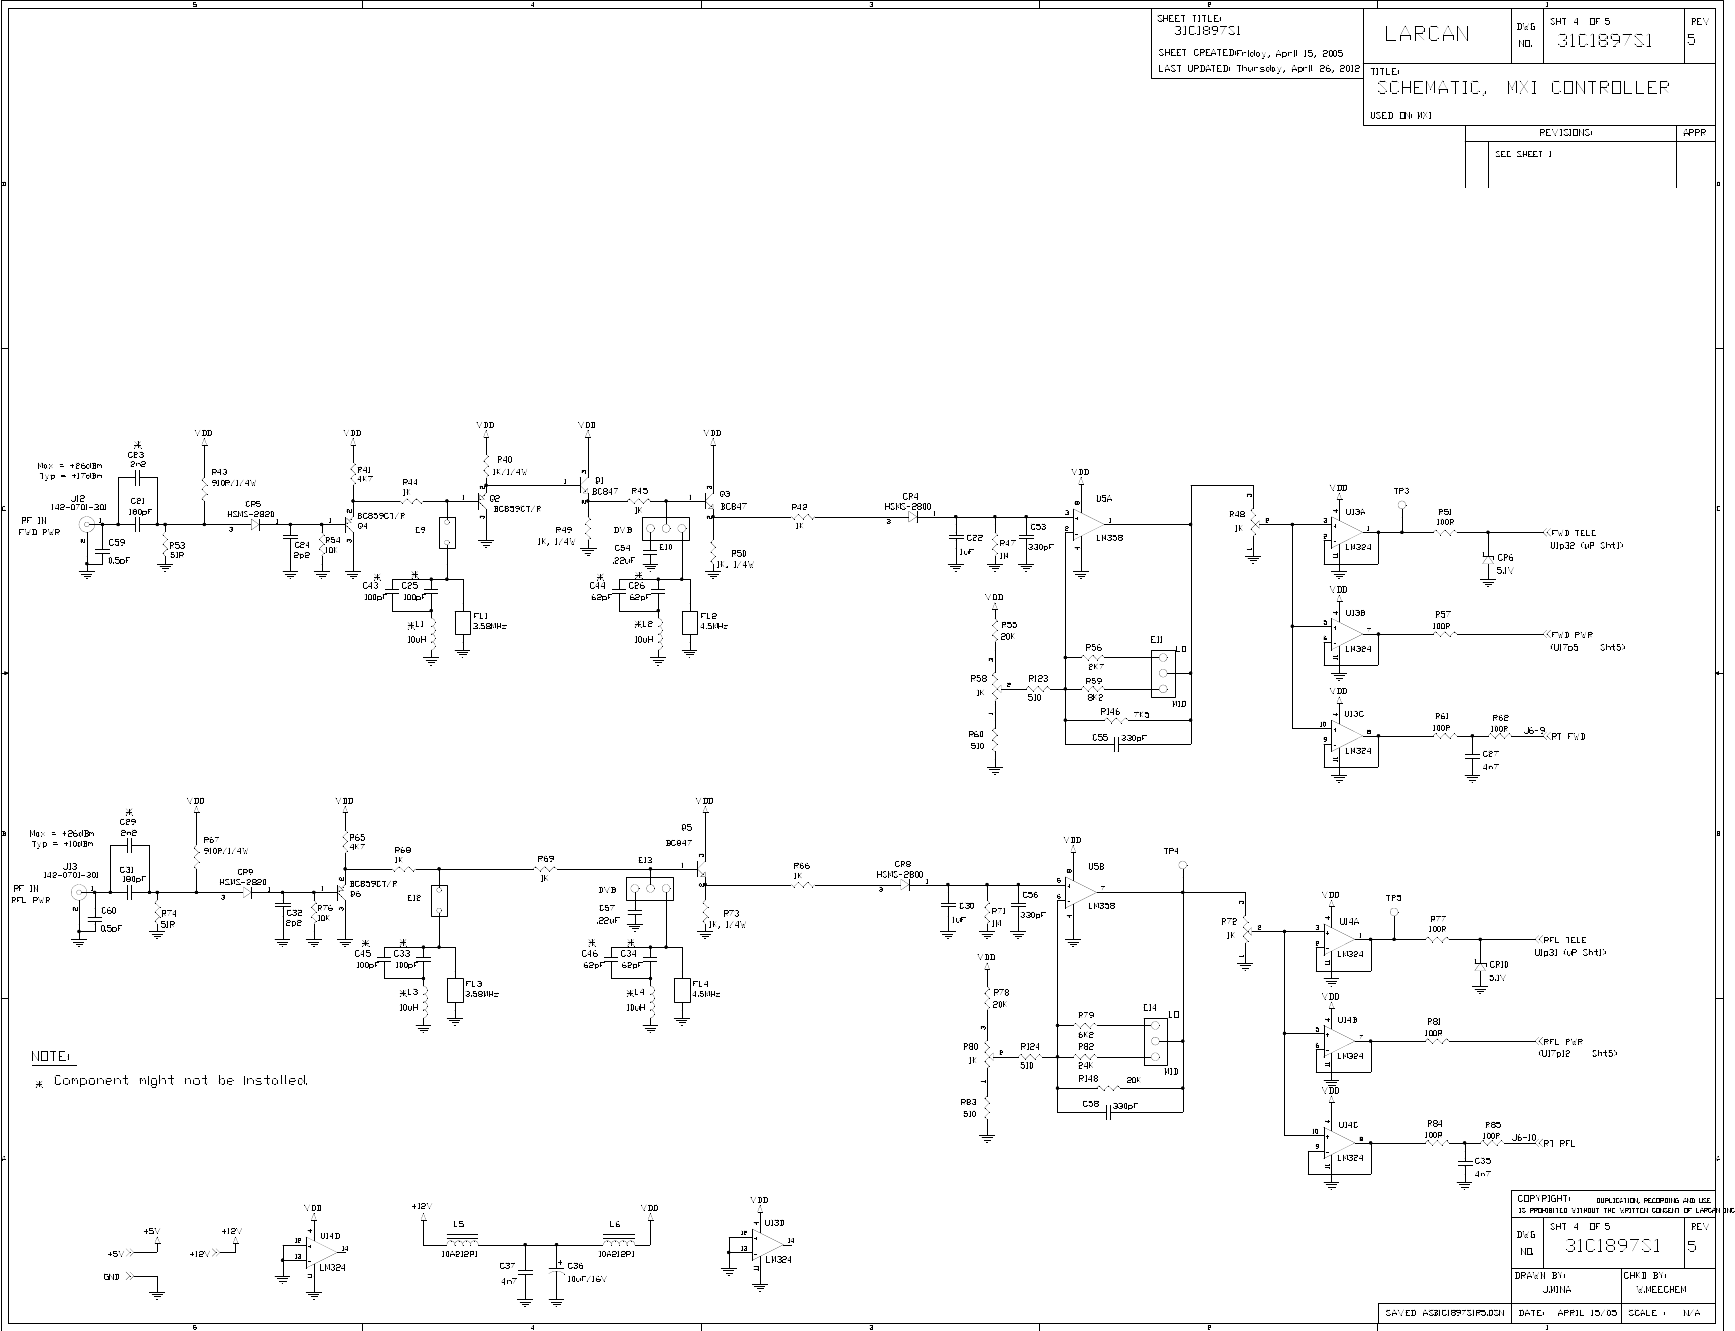Click the CR5 HSMS-2820 diode symbol
Viewport: 1735px width, 1331px height.
[x=256, y=523]
